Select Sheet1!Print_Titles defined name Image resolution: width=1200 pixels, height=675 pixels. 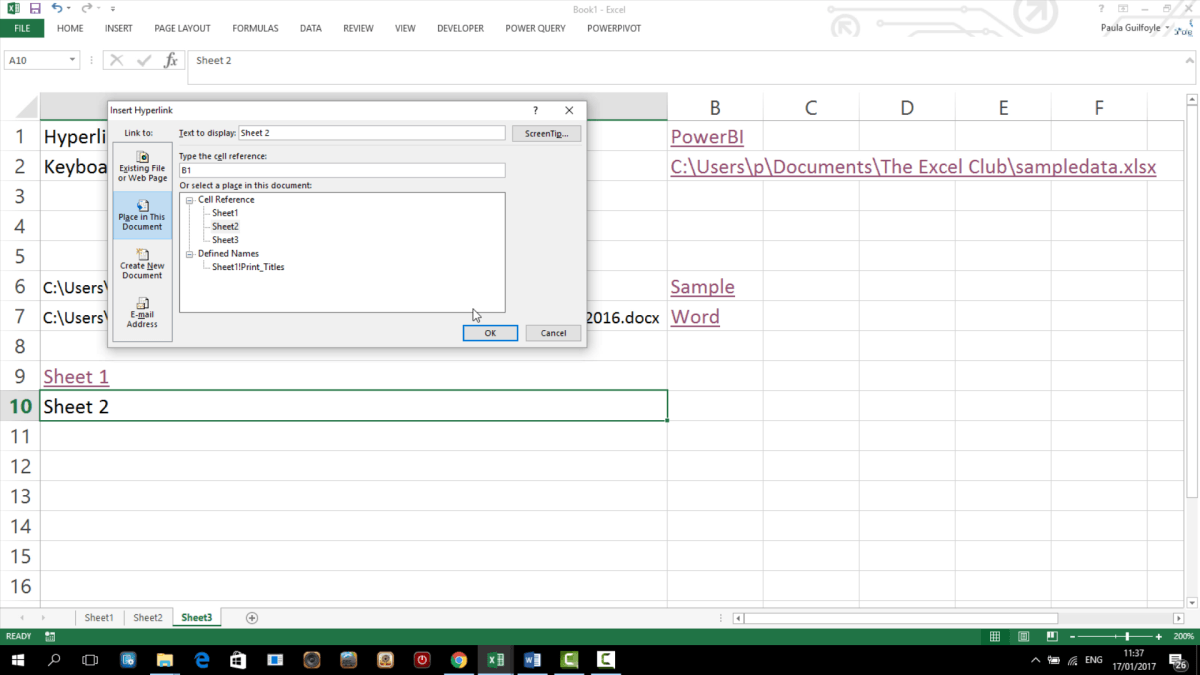pyautogui.click(x=248, y=267)
